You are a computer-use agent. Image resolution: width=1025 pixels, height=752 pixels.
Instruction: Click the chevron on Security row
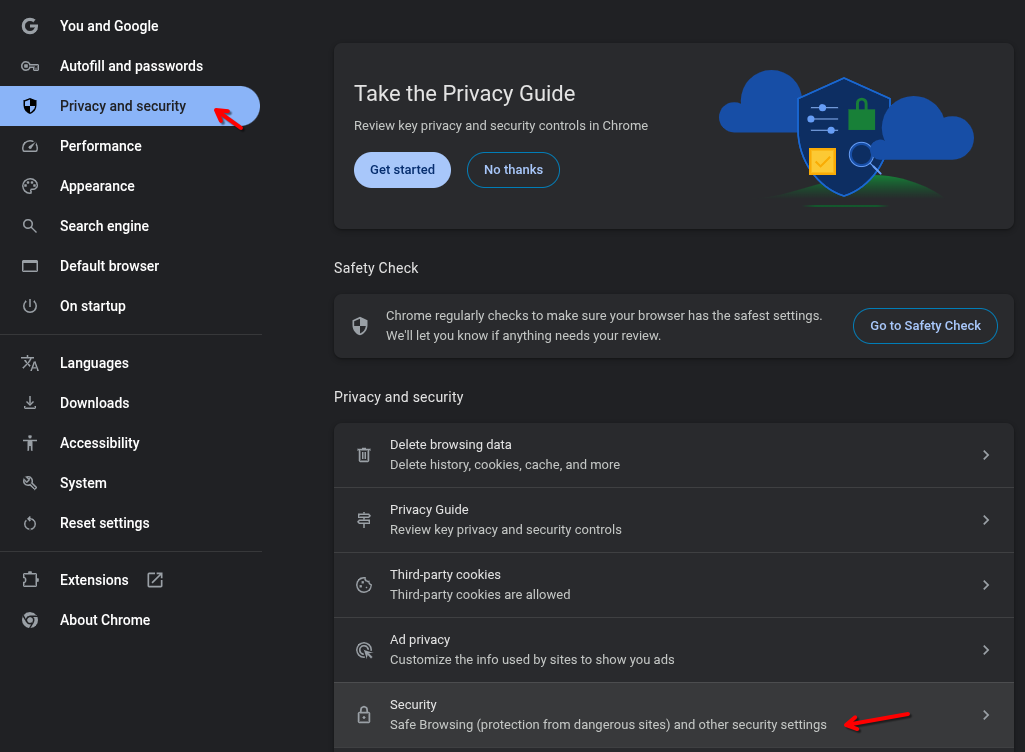point(986,715)
